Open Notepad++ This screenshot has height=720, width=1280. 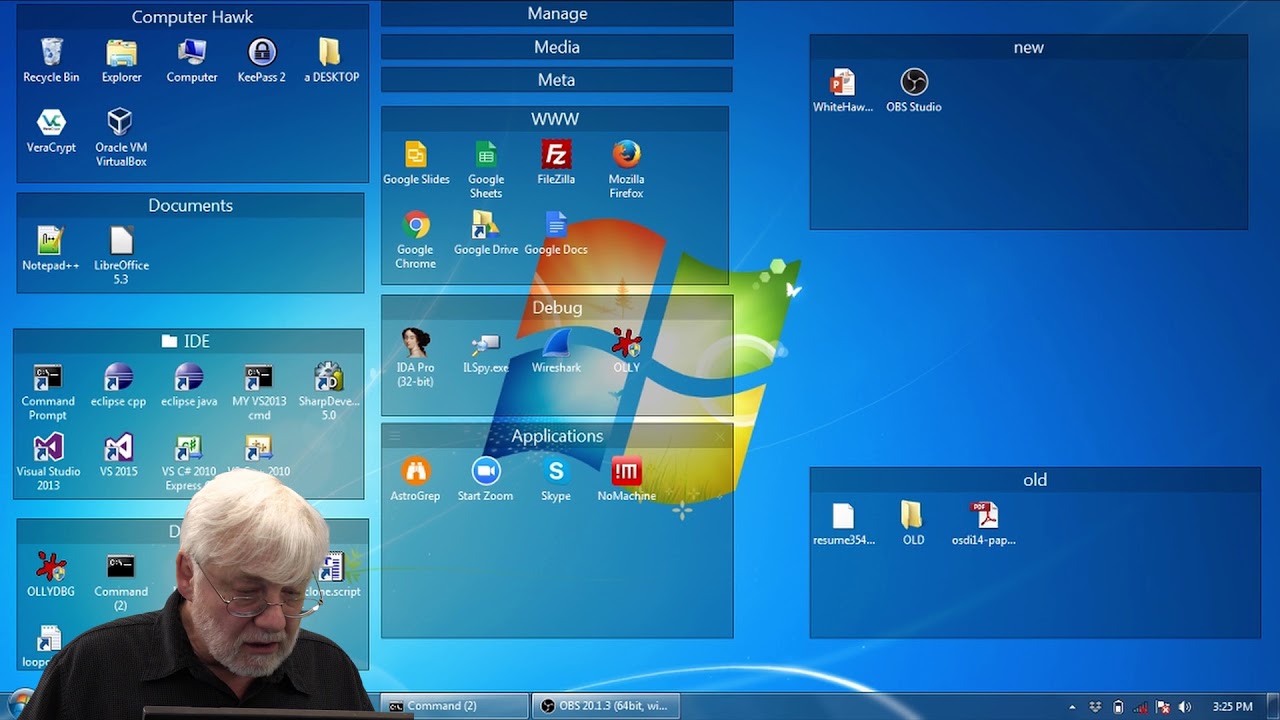(x=51, y=249)
